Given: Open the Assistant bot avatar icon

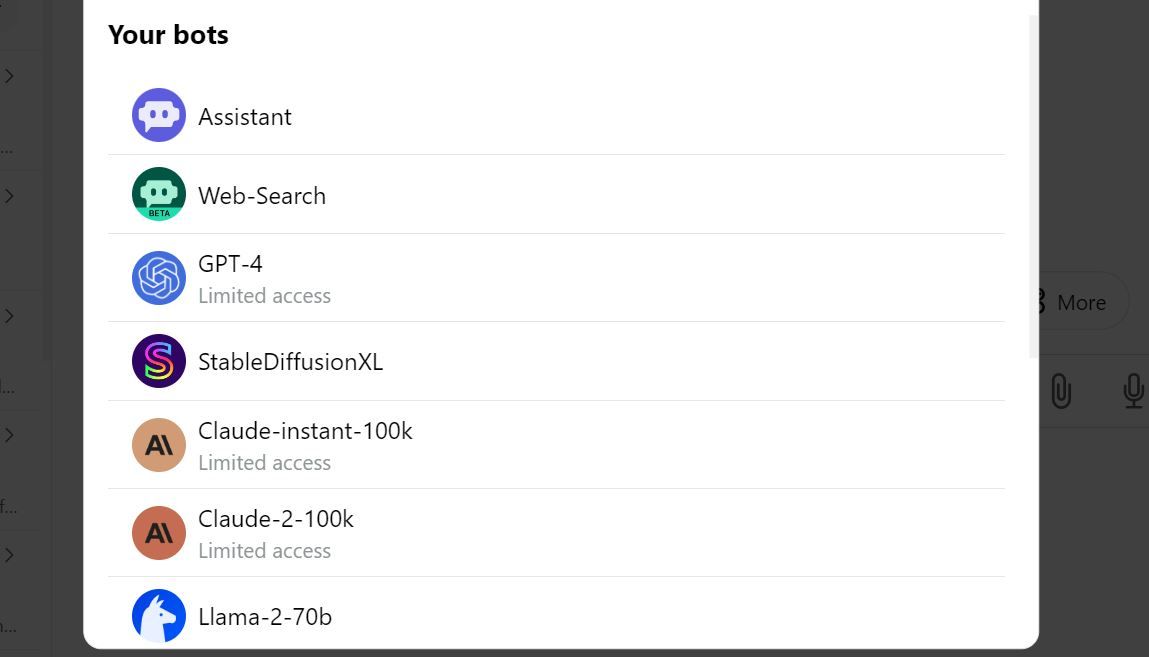Looking at the screenshot, I should [158, 116].
